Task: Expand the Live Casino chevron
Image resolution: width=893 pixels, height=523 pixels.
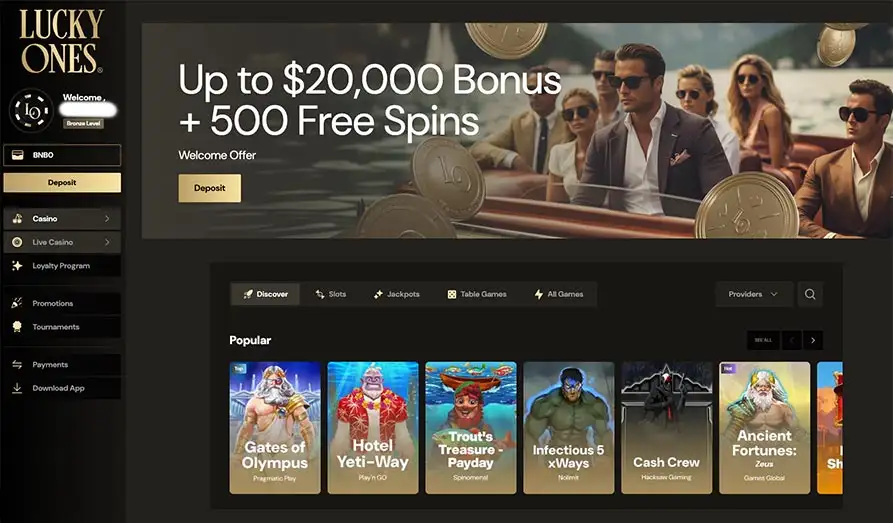Action: 106,242
